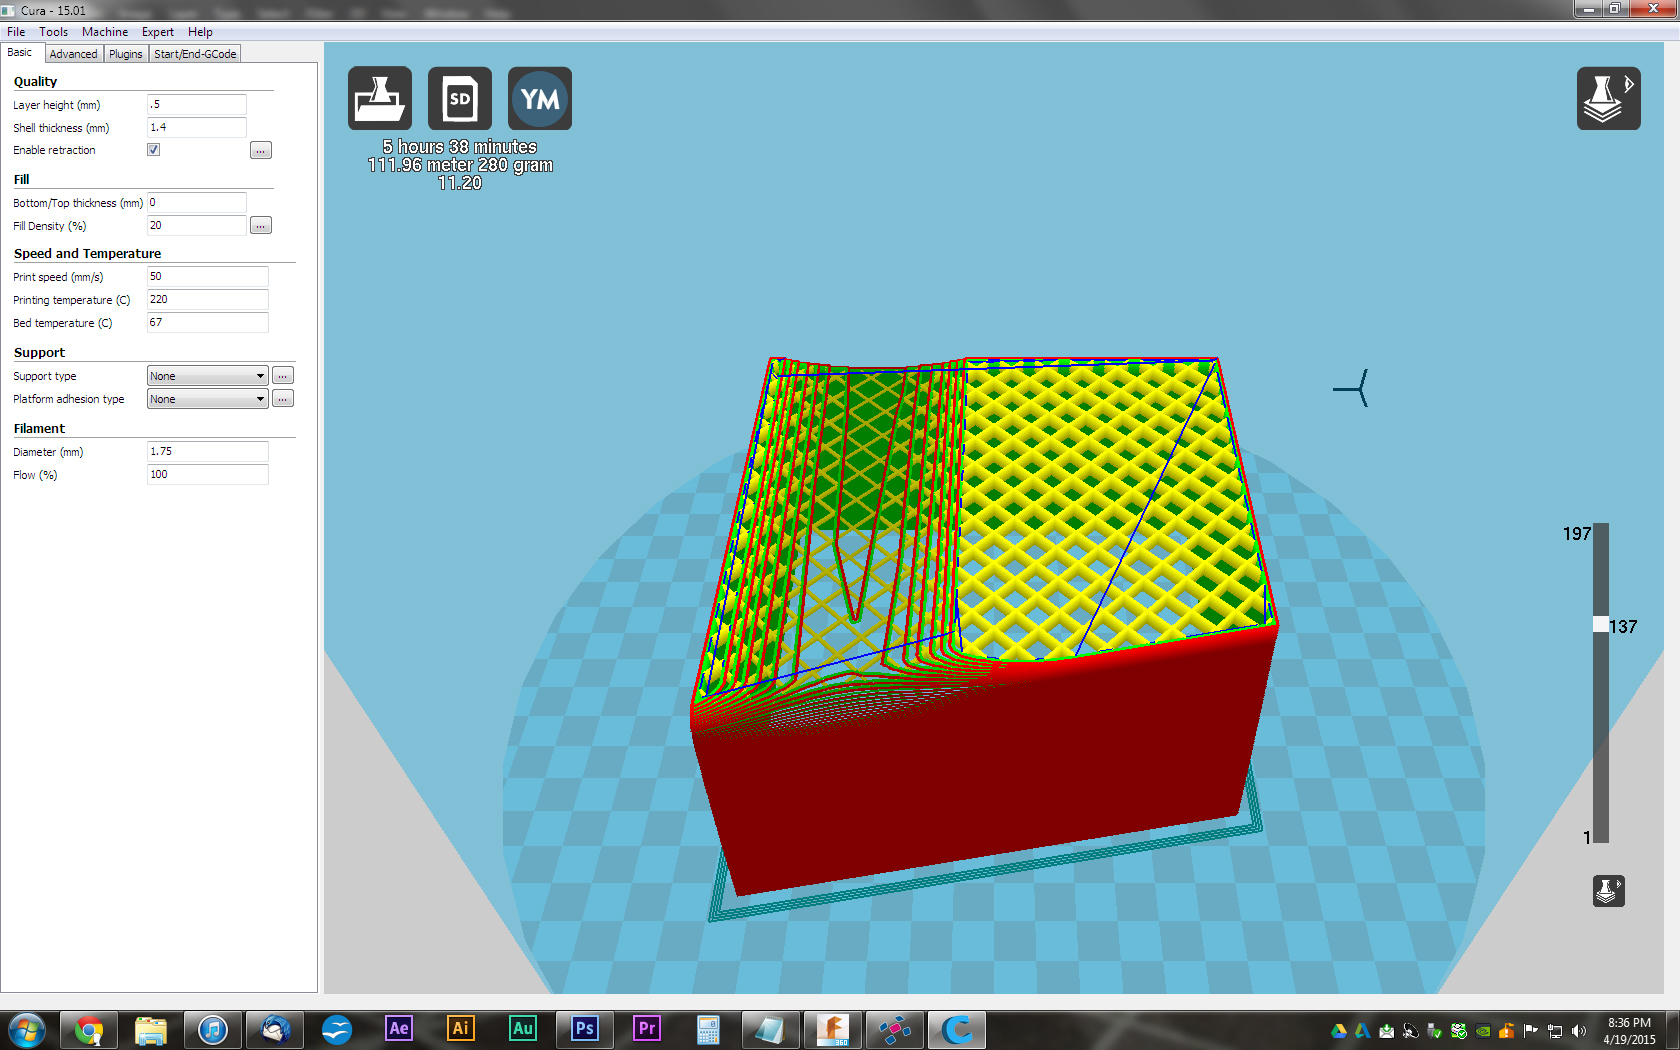Click the Layer height input field
Screen dimensions: 1680x1050
pos(196,105)
